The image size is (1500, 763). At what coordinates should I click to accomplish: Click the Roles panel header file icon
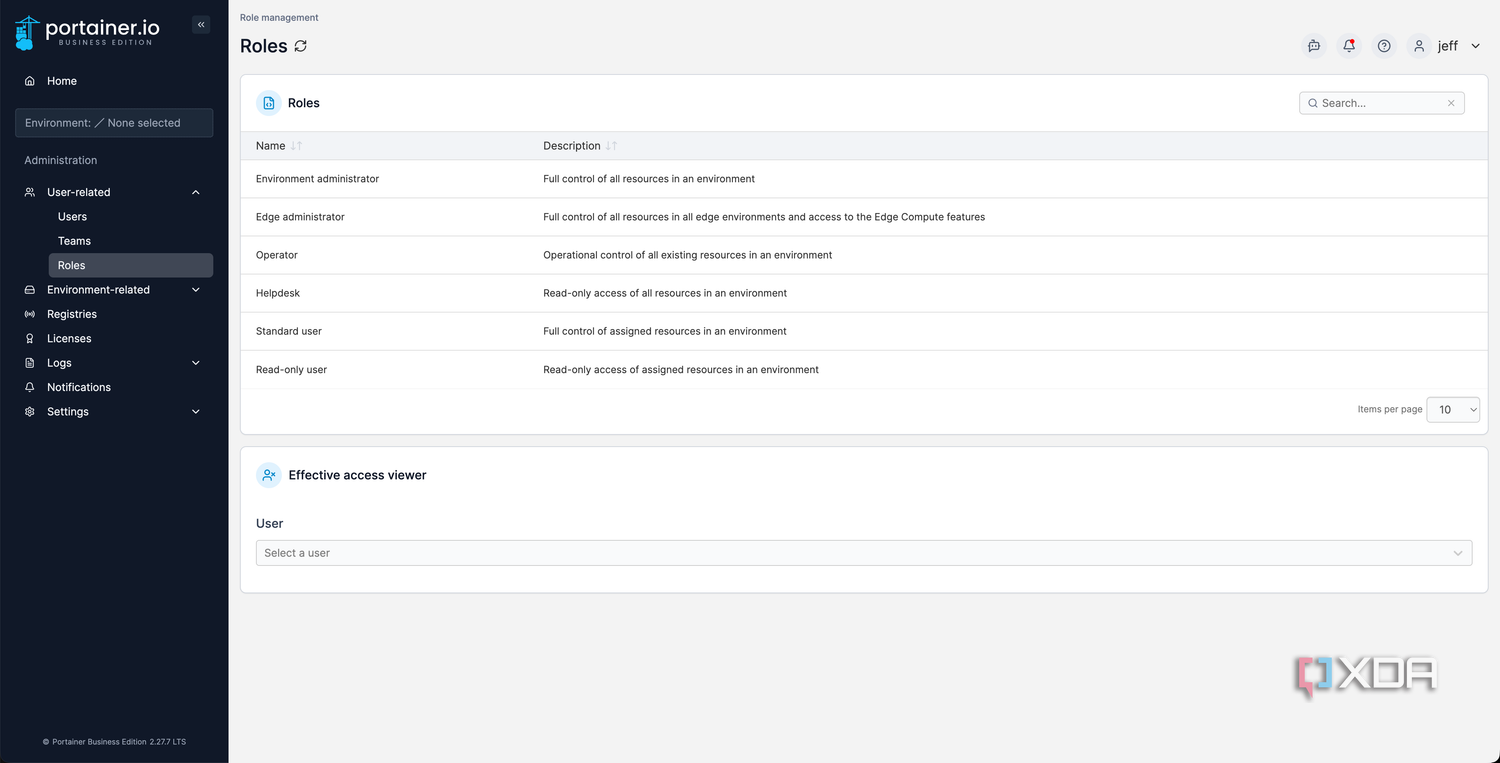point(269,103)
